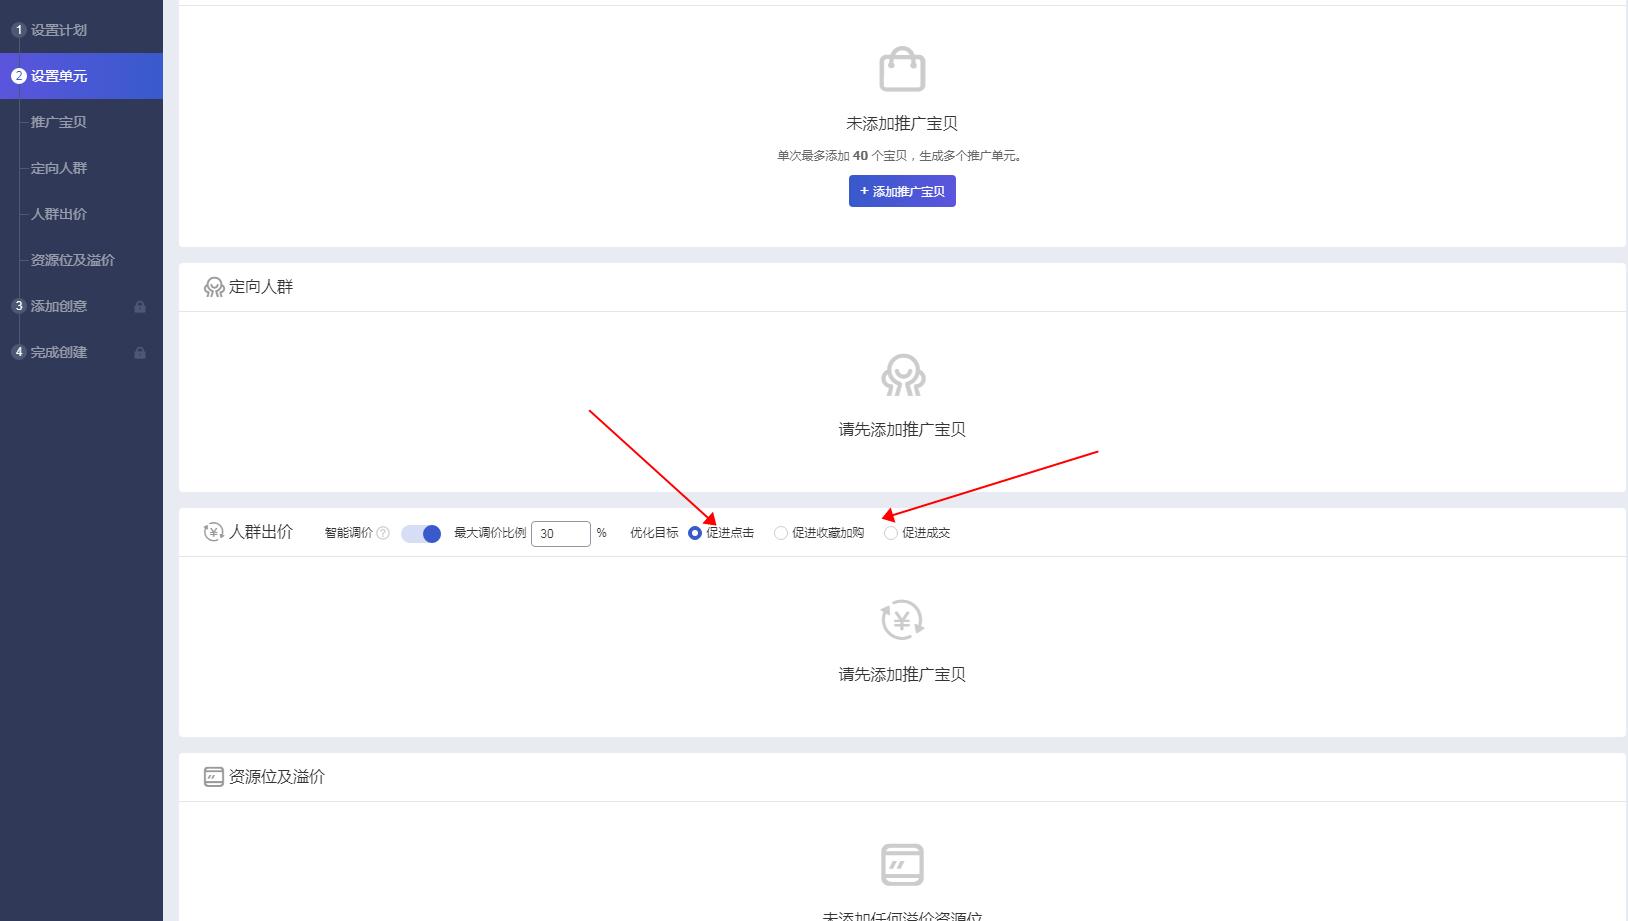Click the resource placement icon at page bottom

(901, 863)
